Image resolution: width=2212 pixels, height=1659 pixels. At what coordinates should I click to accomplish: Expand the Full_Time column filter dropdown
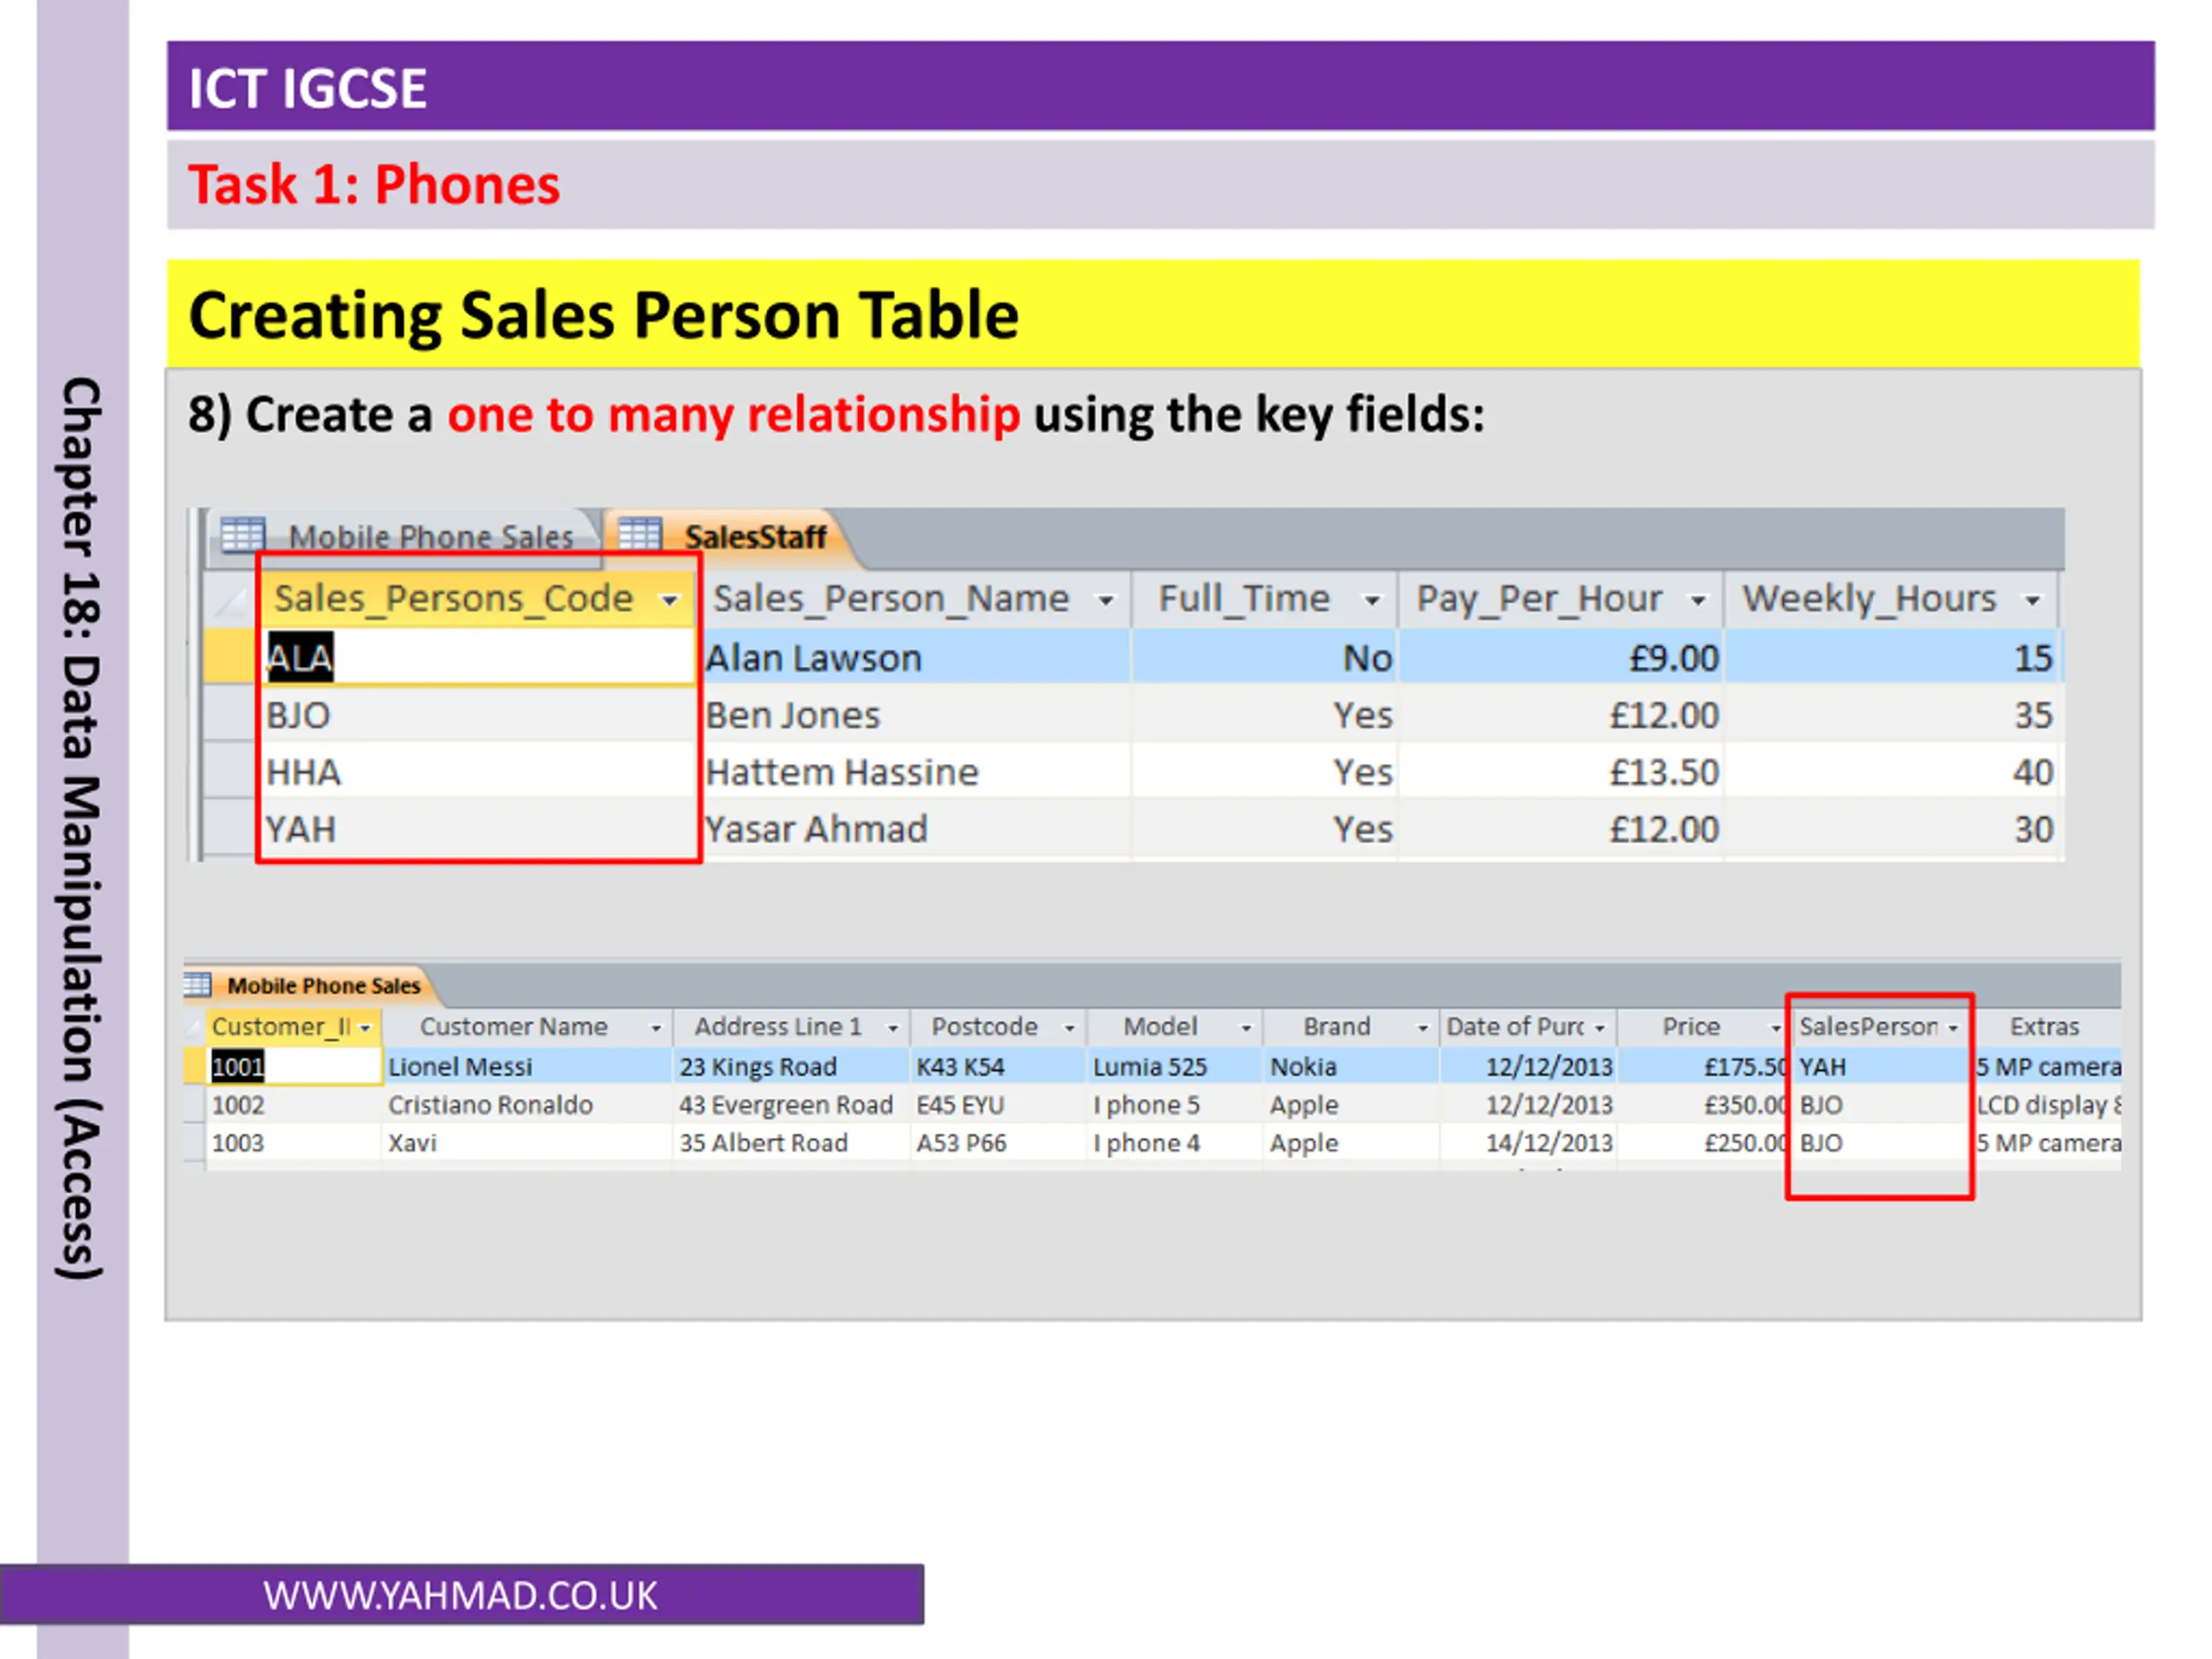[1372, 600]
